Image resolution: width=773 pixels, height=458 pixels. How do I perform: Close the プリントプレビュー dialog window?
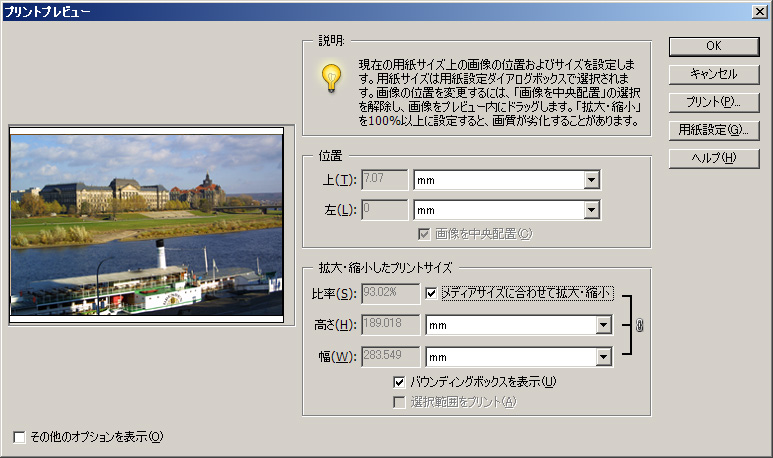760,11
